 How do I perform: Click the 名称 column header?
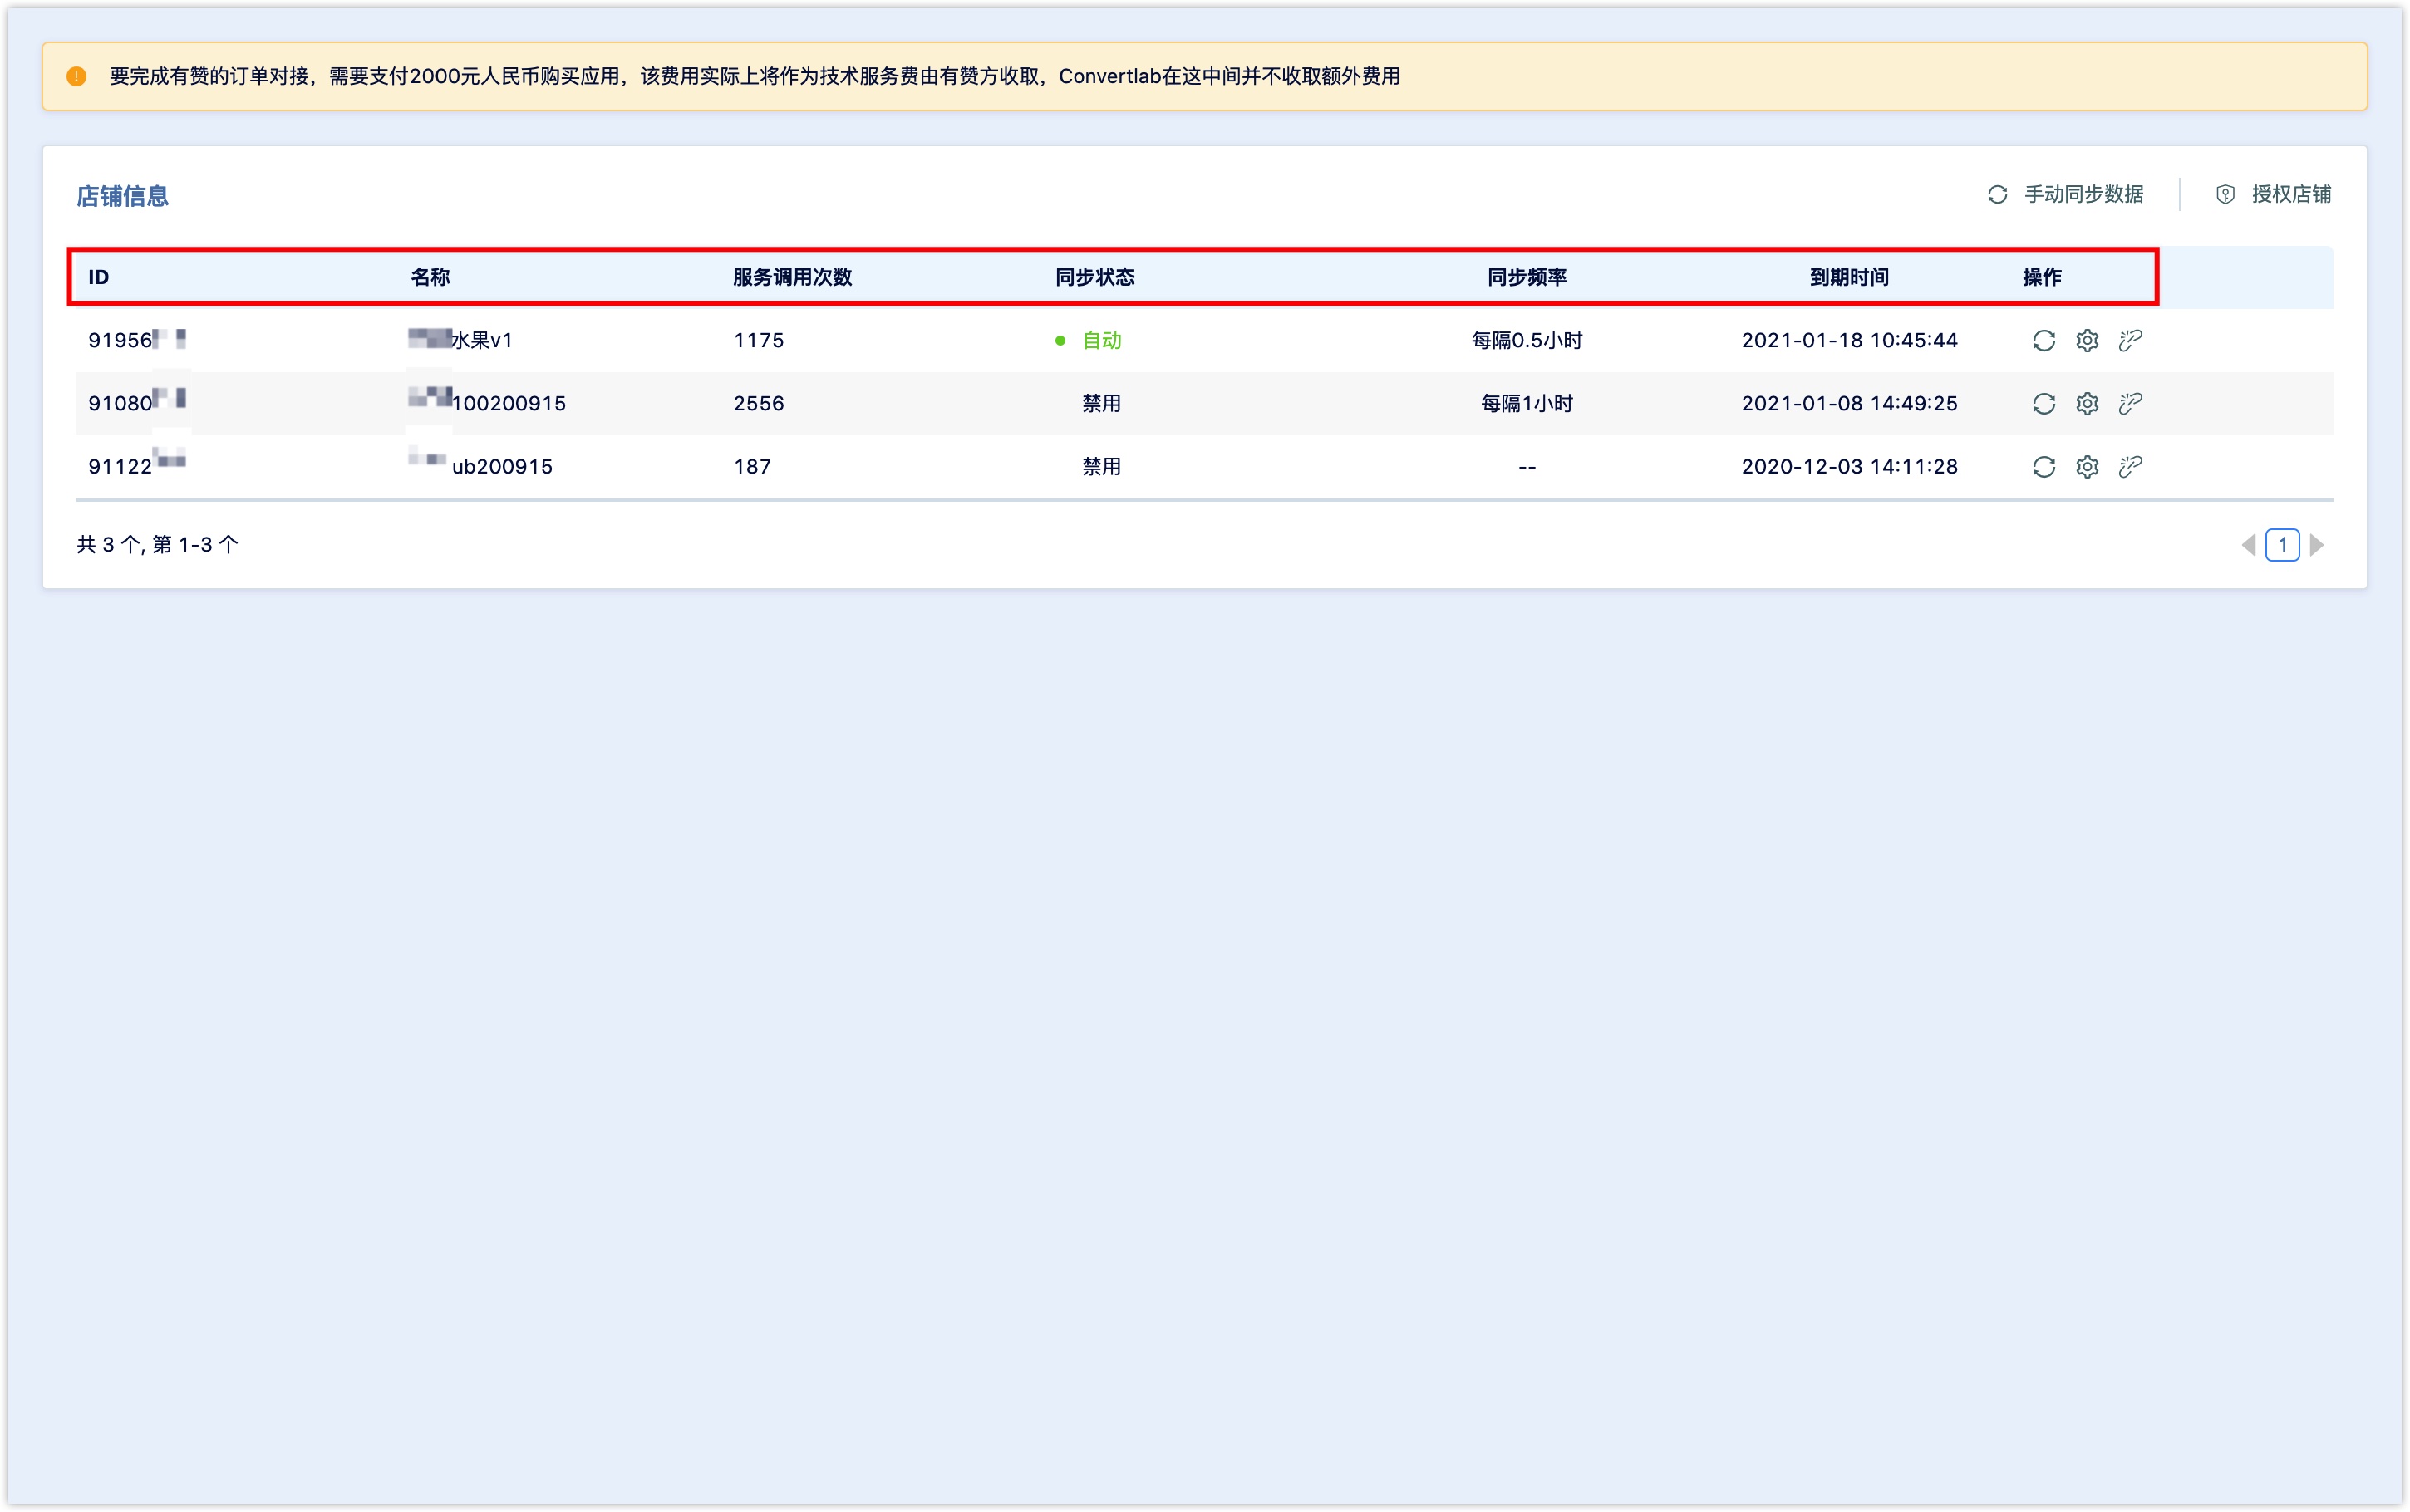coord(430,277)
